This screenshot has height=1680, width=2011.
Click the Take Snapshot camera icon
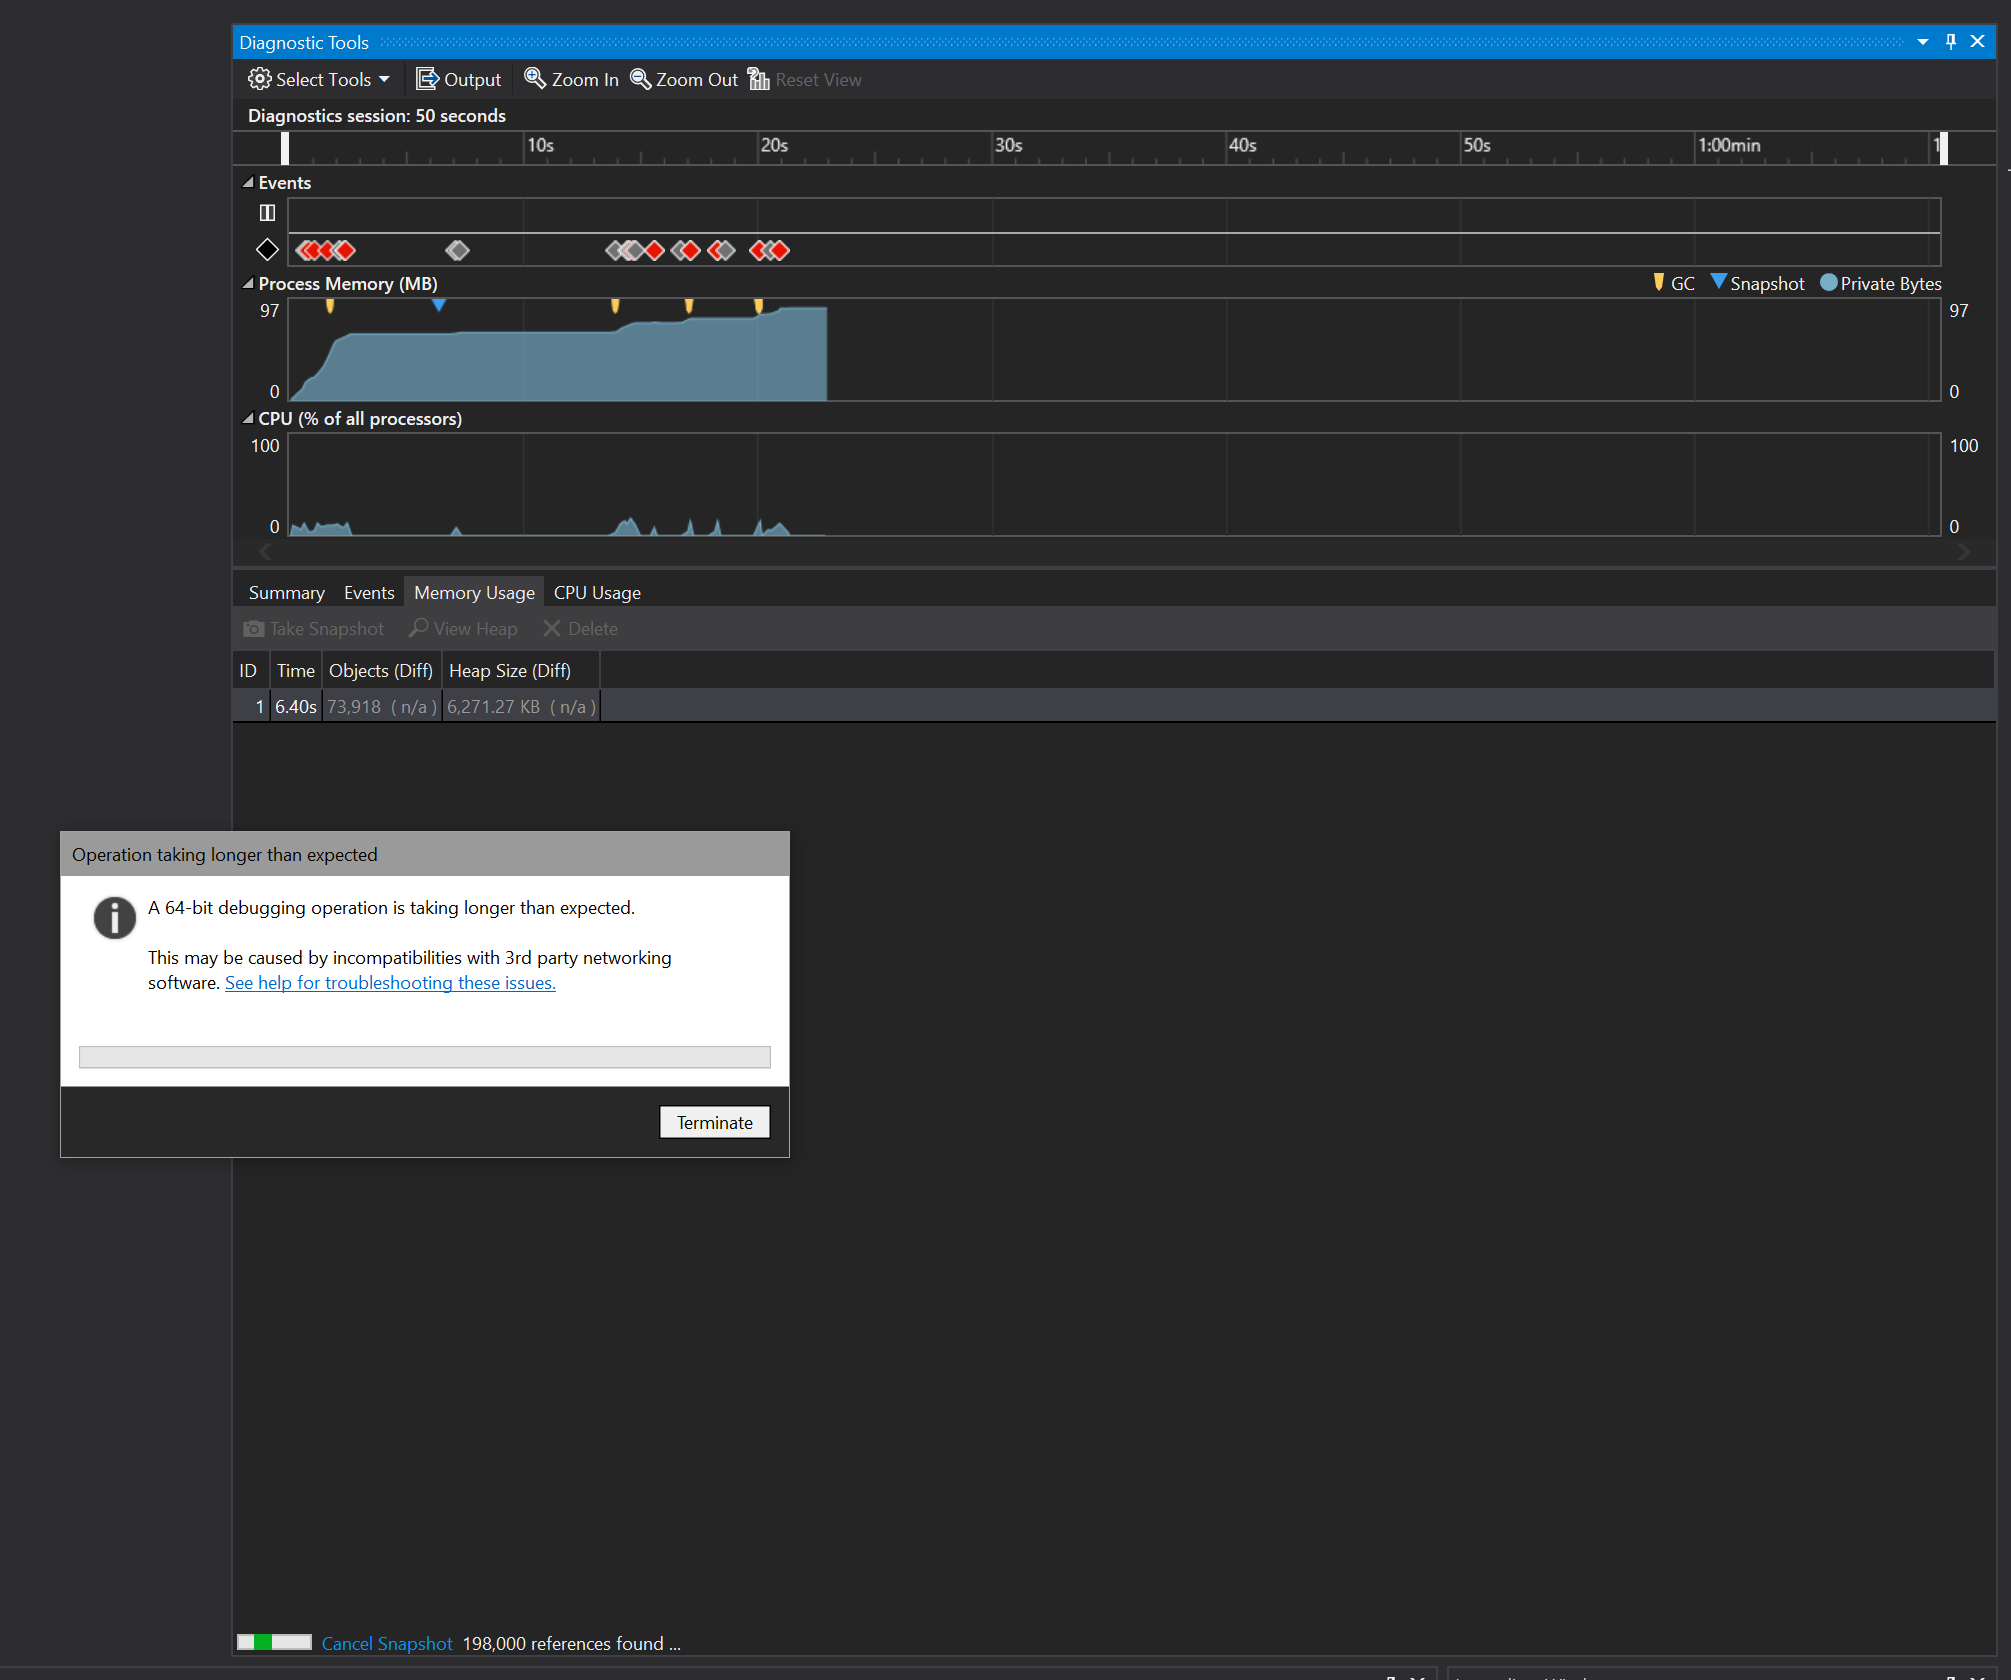point(253,628)
